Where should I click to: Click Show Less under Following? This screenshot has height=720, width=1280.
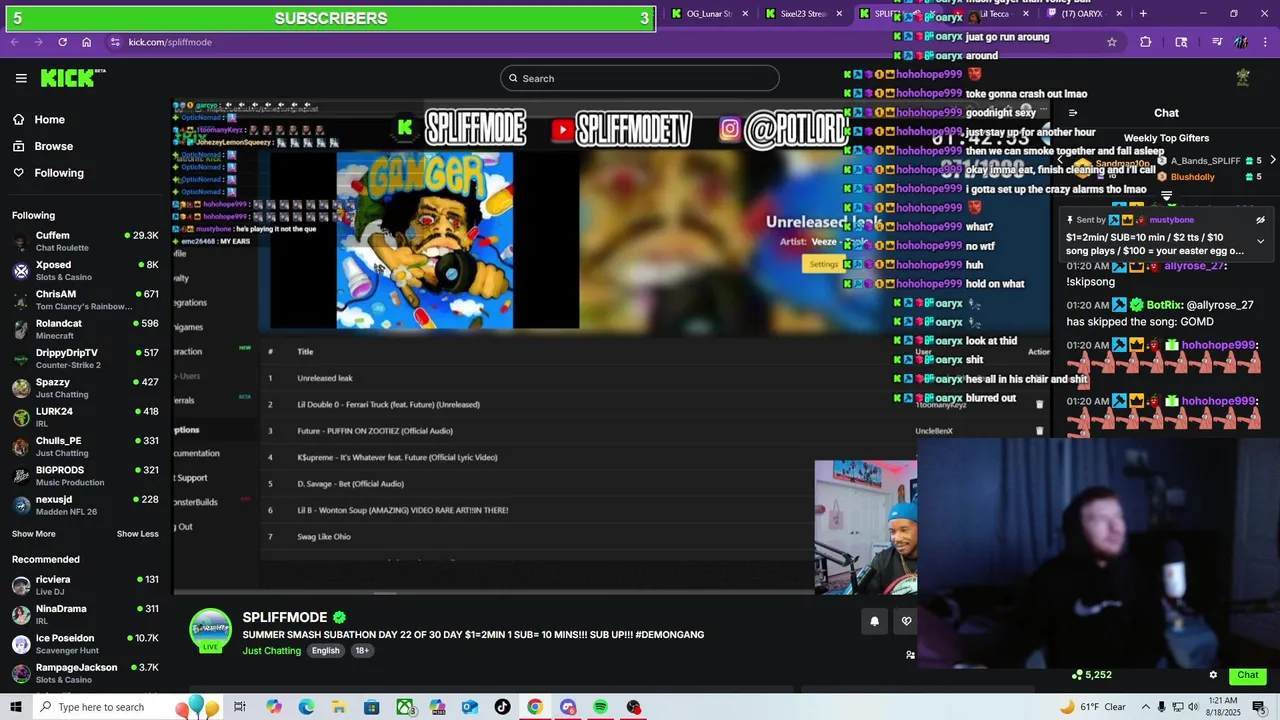[138, 534]
